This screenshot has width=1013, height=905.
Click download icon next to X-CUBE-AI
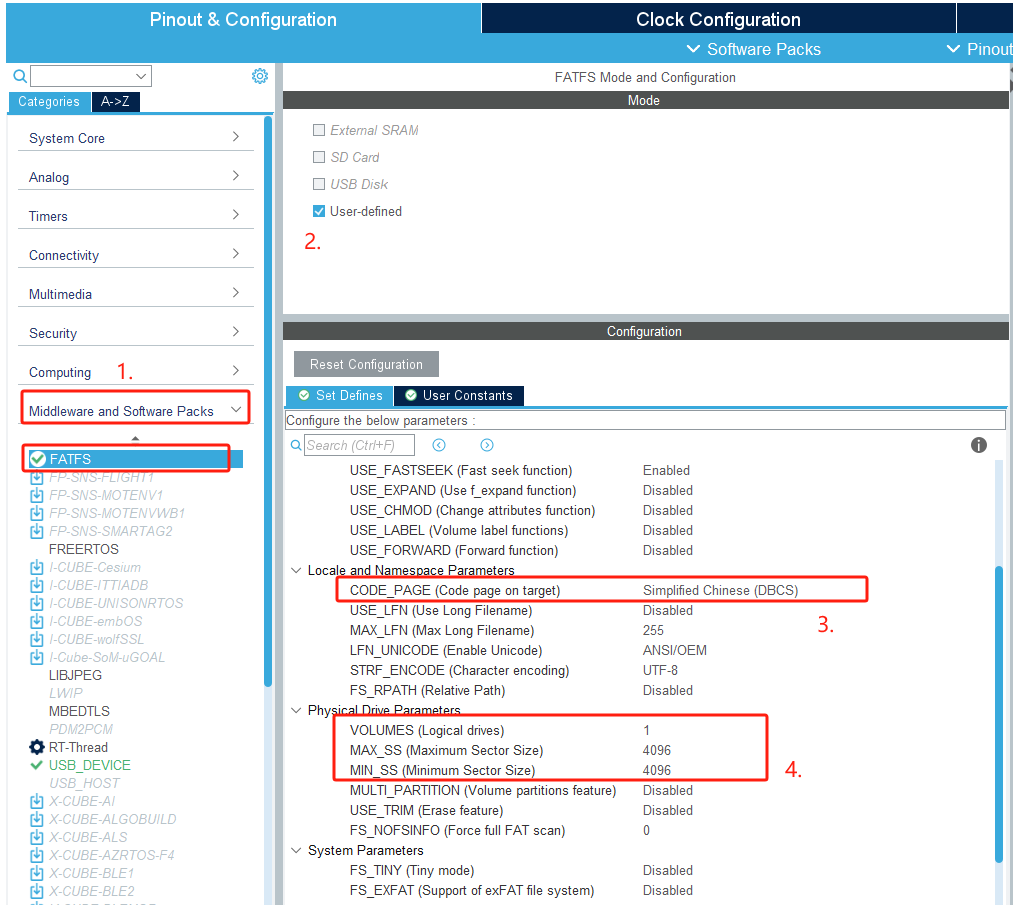click(x=37, y=802)
